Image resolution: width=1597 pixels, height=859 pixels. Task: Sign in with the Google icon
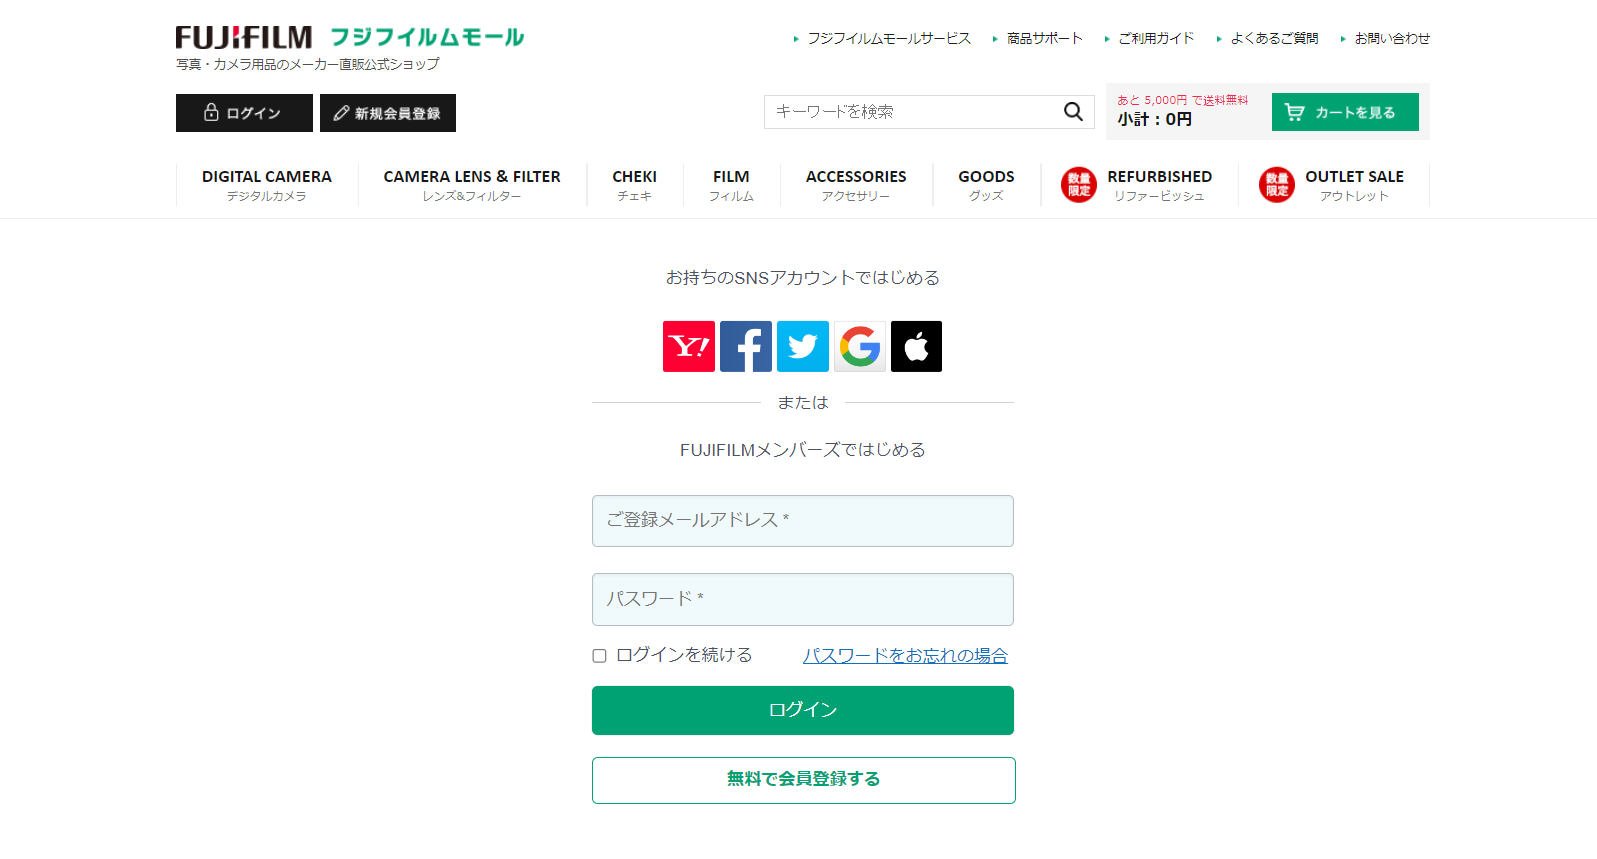859,346
